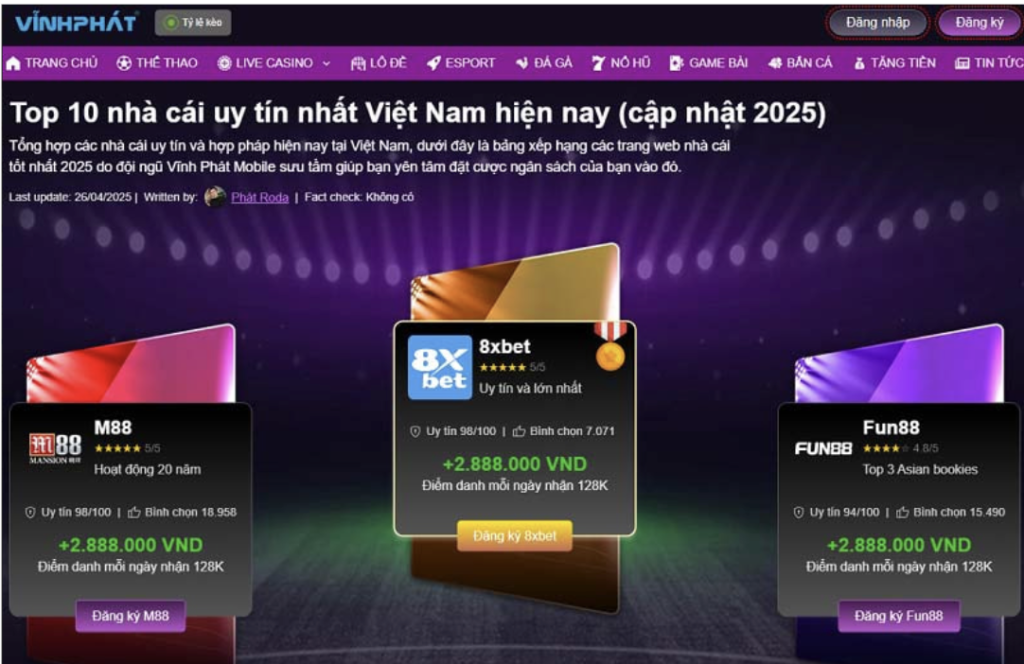Expand the LIVE CASINO dropdown arrow
The height and width of the screenshot is (664, 1024).
(326, 63)
